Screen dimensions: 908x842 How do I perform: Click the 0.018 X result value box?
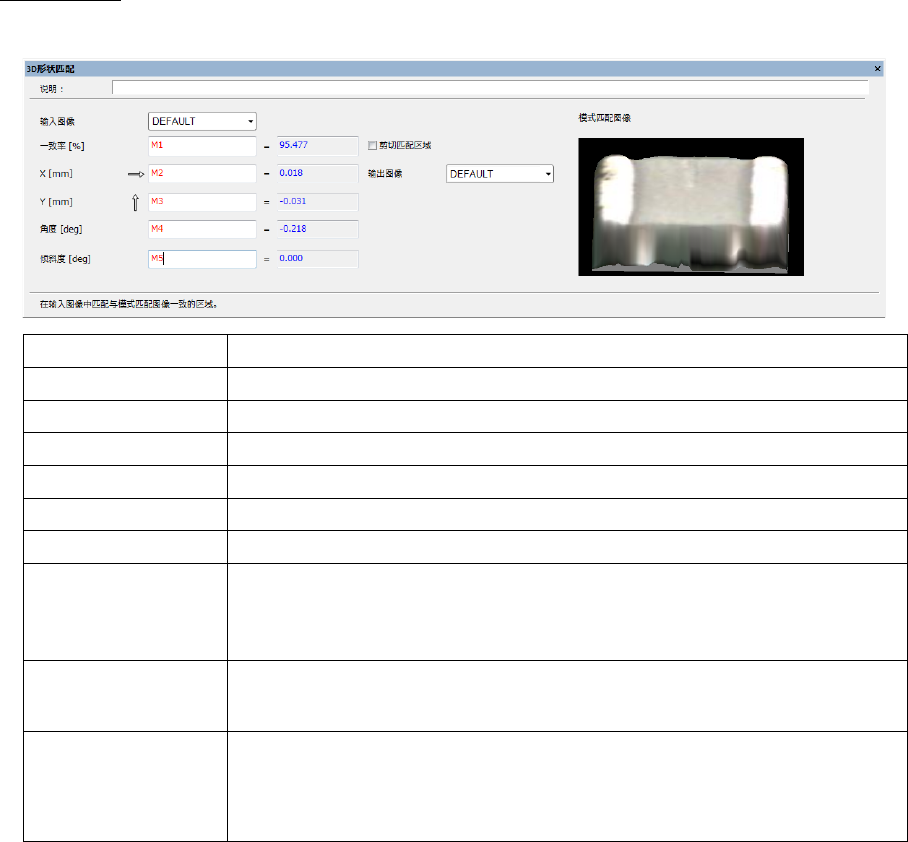pyautogui.click(x=317, y=174)
